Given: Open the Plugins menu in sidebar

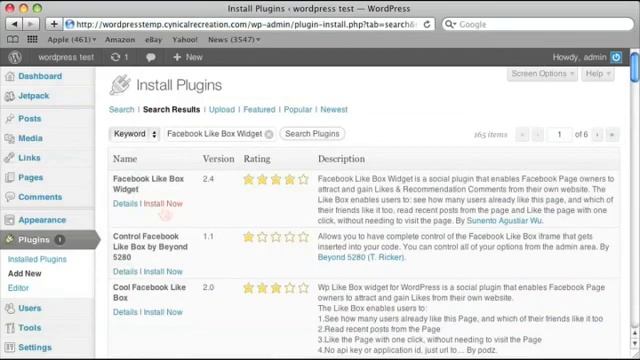Looking at the screenshot, I should point(48,240).
